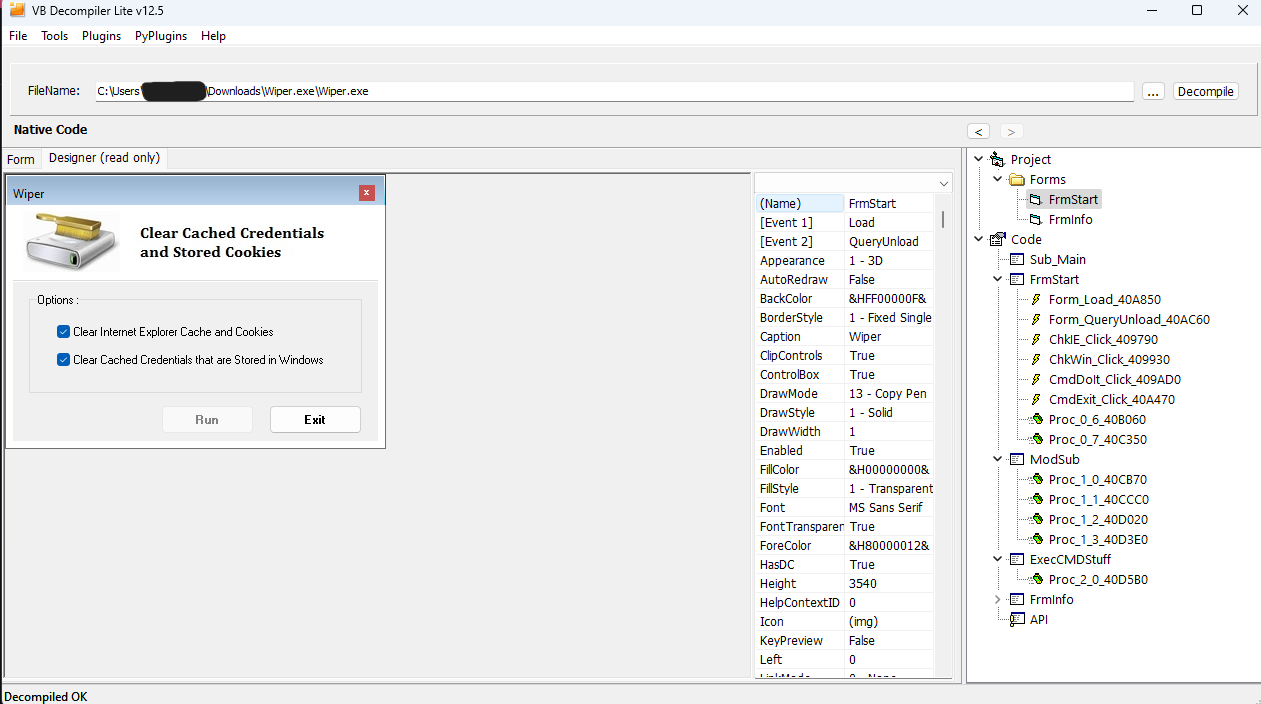Viewport: 1261px width, 704px height.
Task: Click the Proc_2_0_40D5B0 procedure icon
Action: tap(1036, 580)
